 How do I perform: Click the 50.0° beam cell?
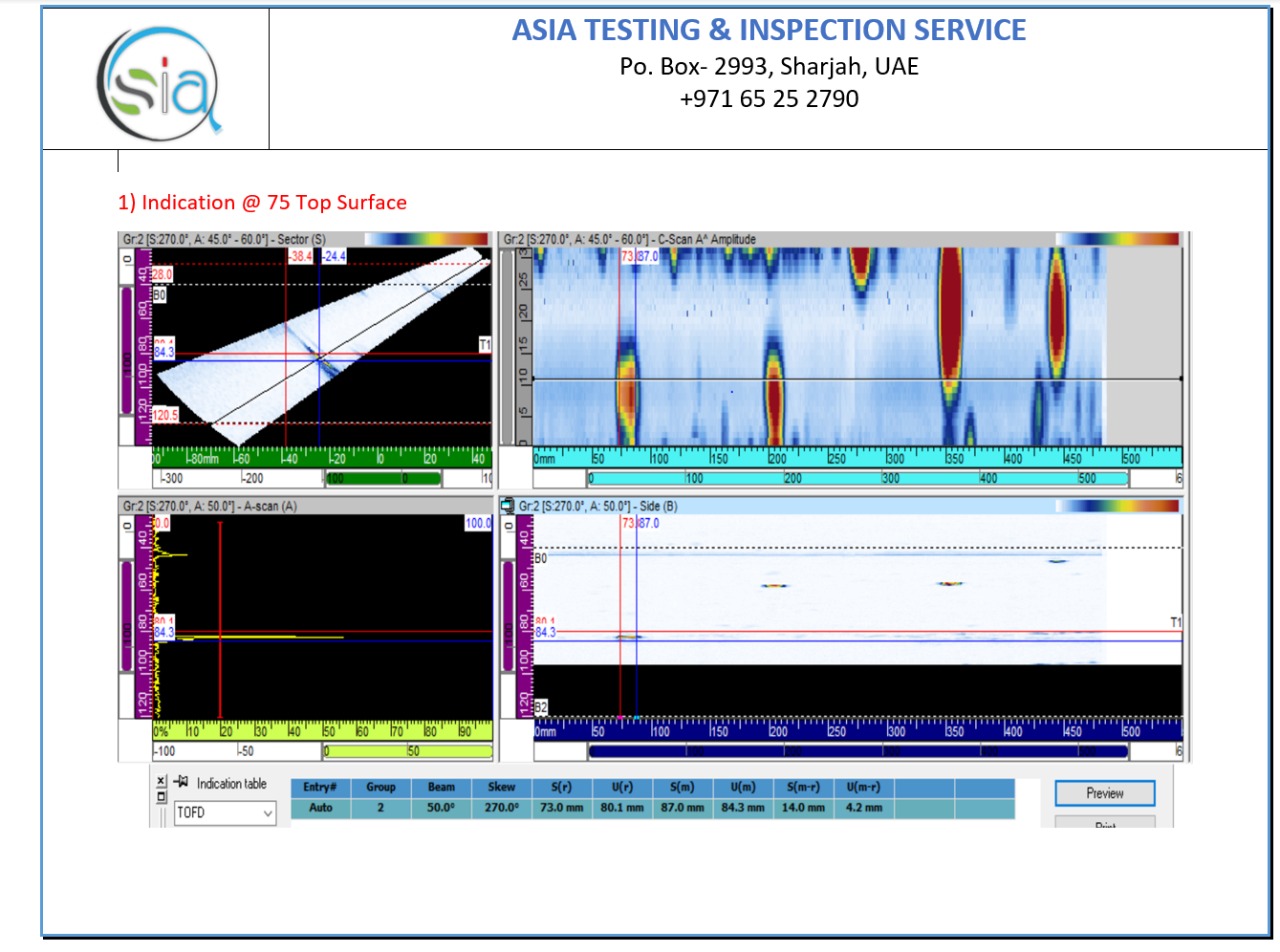click(x=441, y=808)
